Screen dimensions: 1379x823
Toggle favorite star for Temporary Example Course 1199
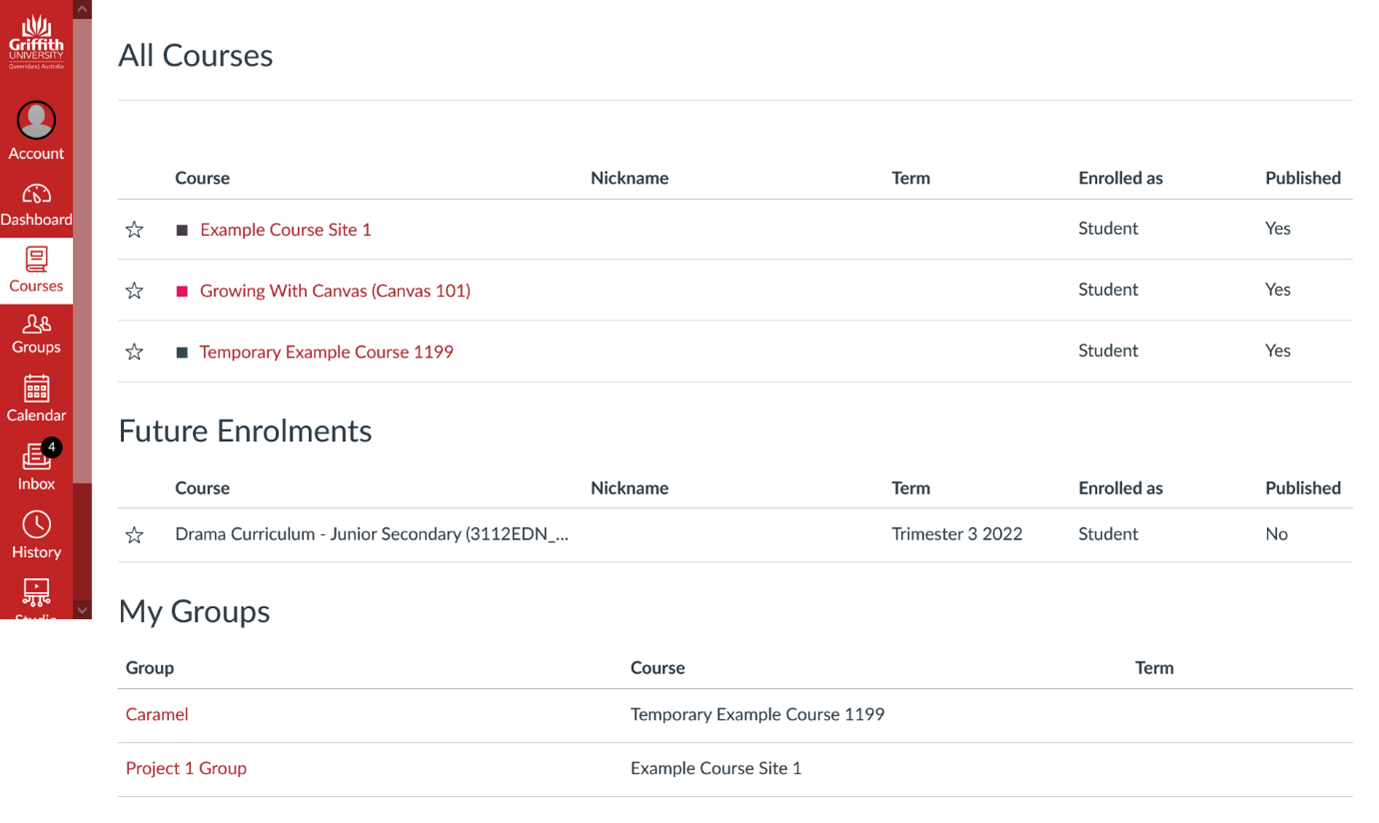pyautogui.click(x=134, y=352)
